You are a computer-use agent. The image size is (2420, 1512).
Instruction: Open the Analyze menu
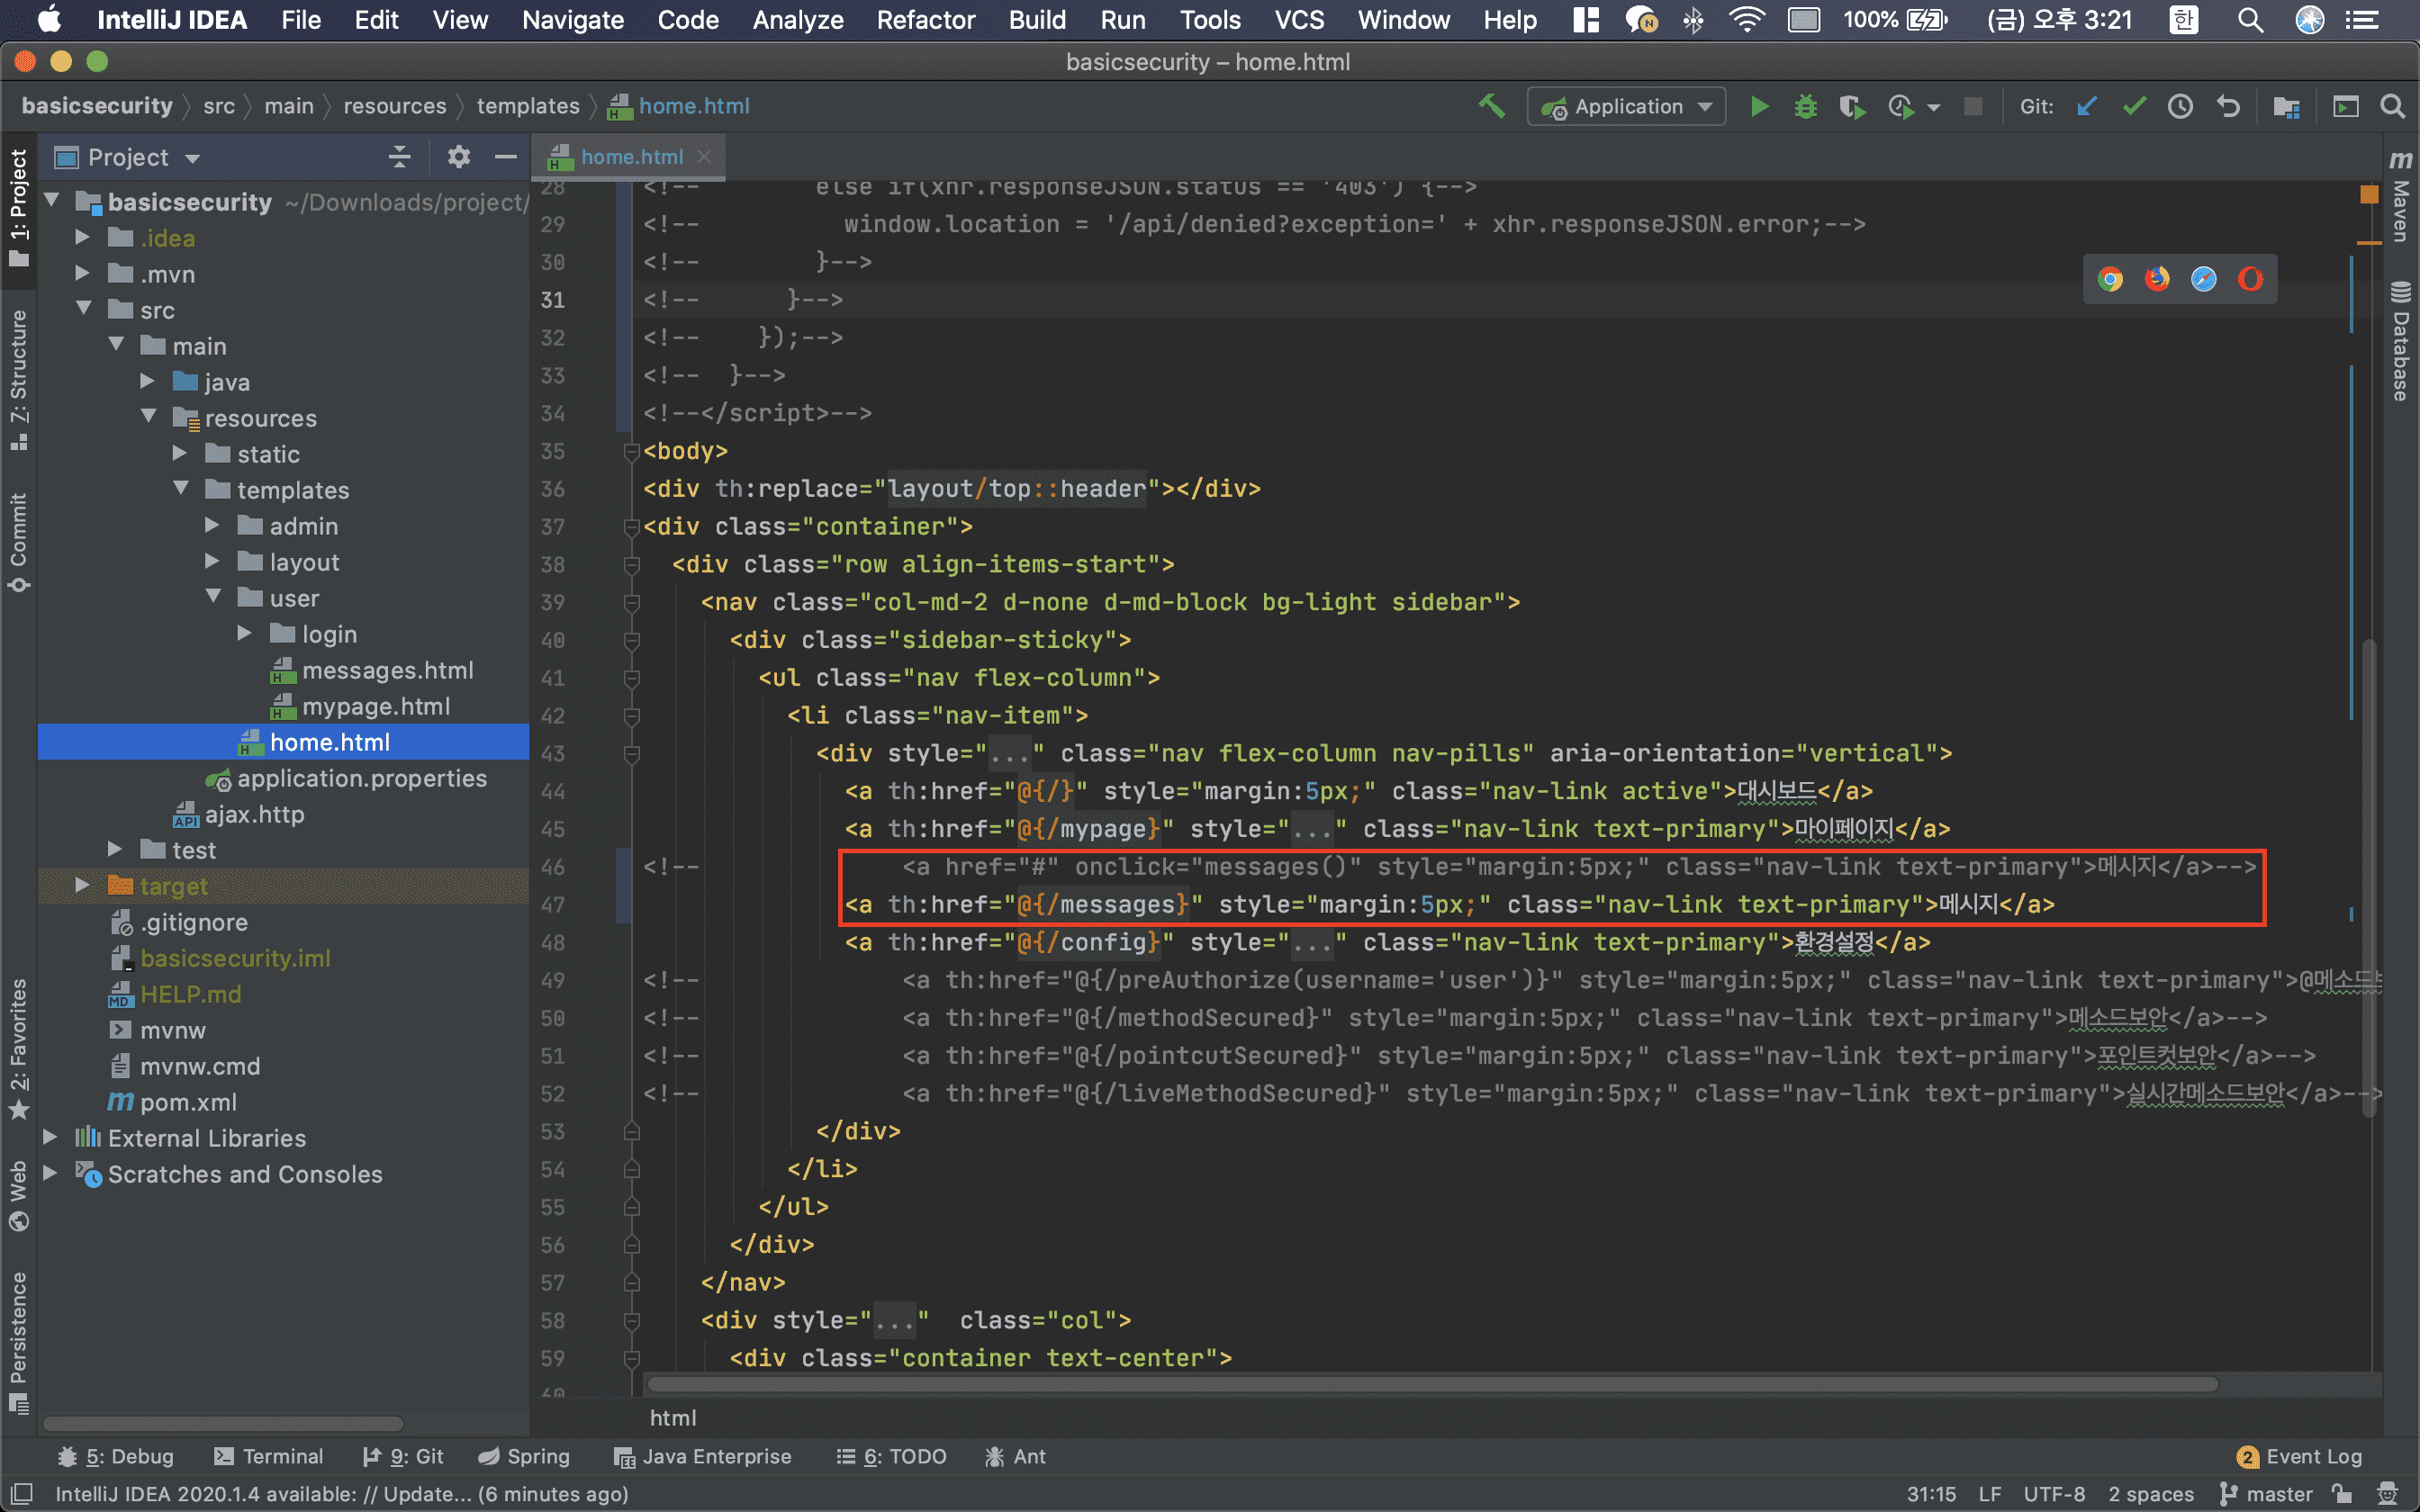pos(798,20)
